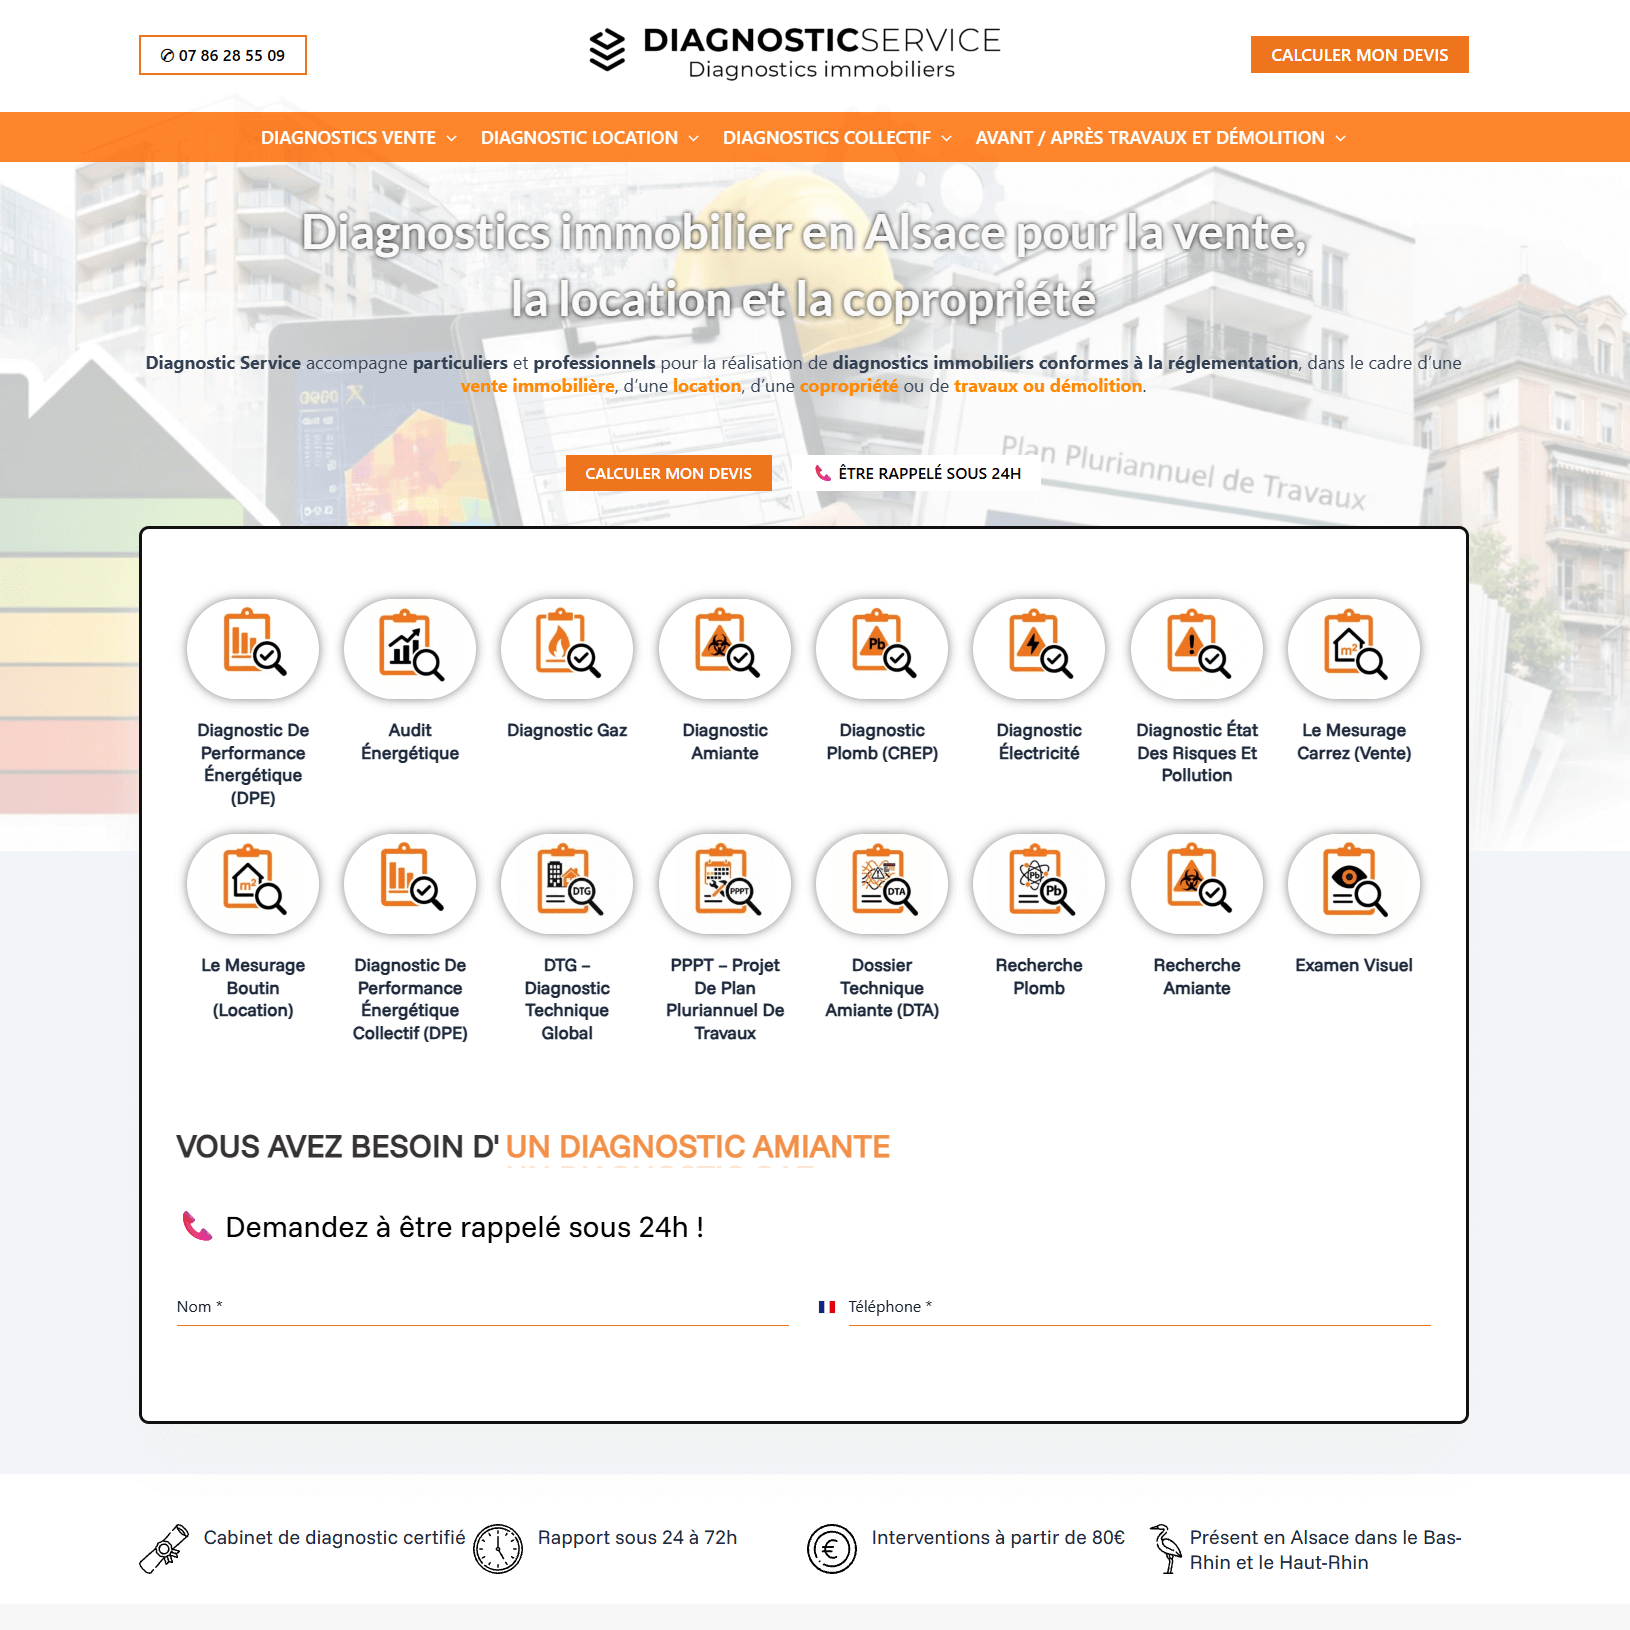The image size is (1630, 1630).
Task: Click the Diagnostic Amiante biohazard icon
Action: [724, 648]
